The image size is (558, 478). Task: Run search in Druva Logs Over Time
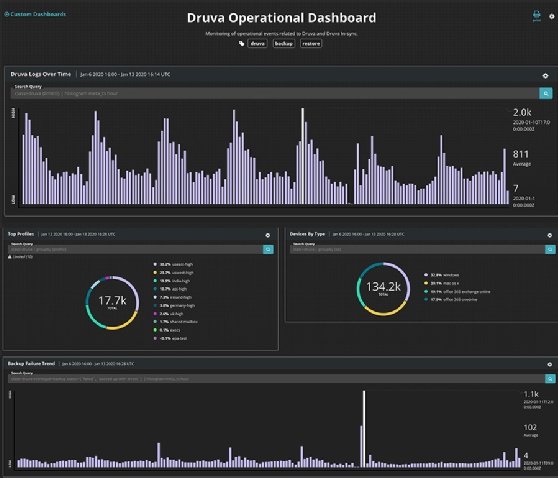click(x=546, y=93)
